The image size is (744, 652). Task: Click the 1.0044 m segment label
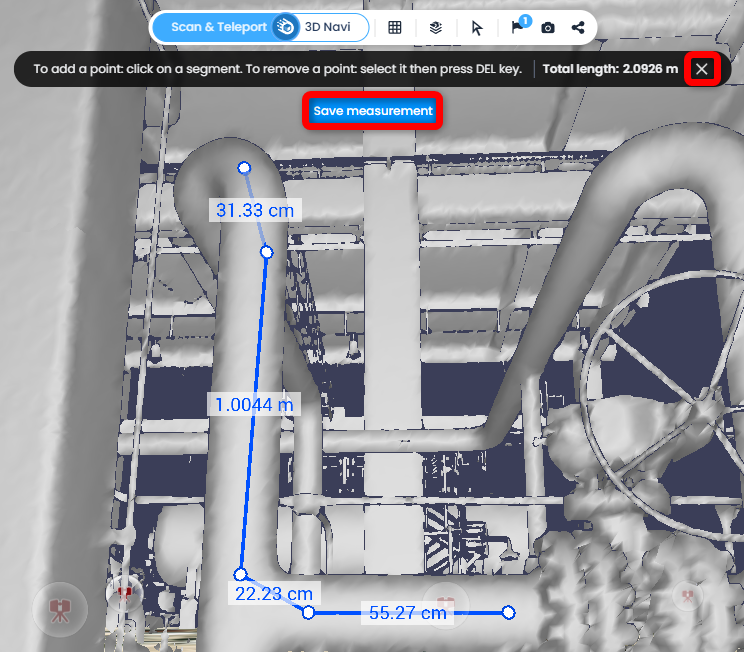pos(254,405)
